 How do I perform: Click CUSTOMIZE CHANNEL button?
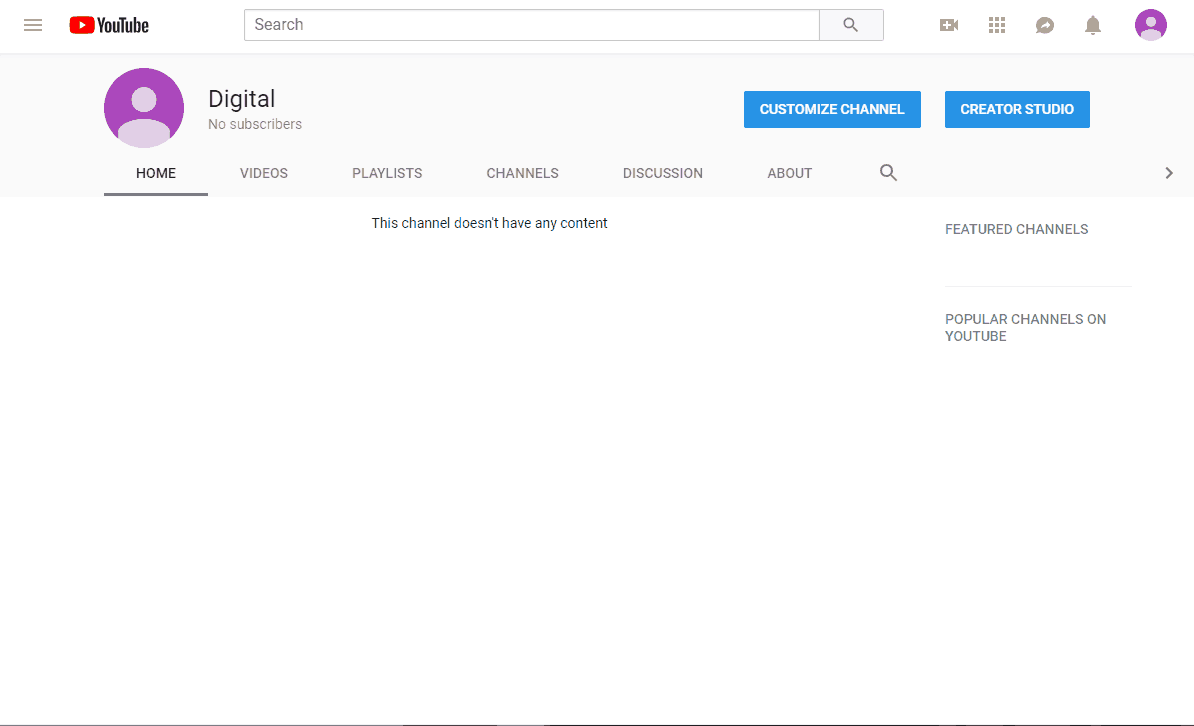[832, 109]
